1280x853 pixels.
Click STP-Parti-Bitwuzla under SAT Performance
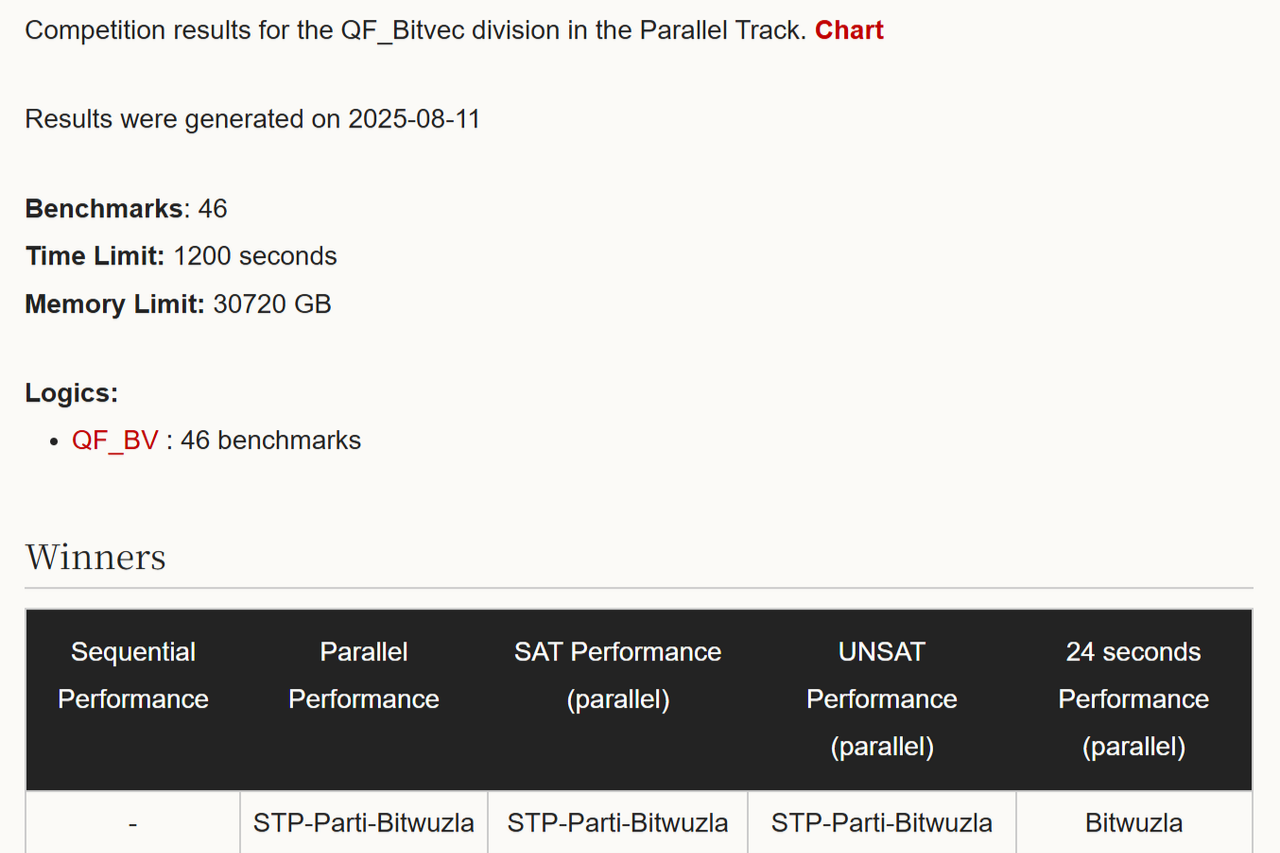pyautogui.click(x=618, y=824)
